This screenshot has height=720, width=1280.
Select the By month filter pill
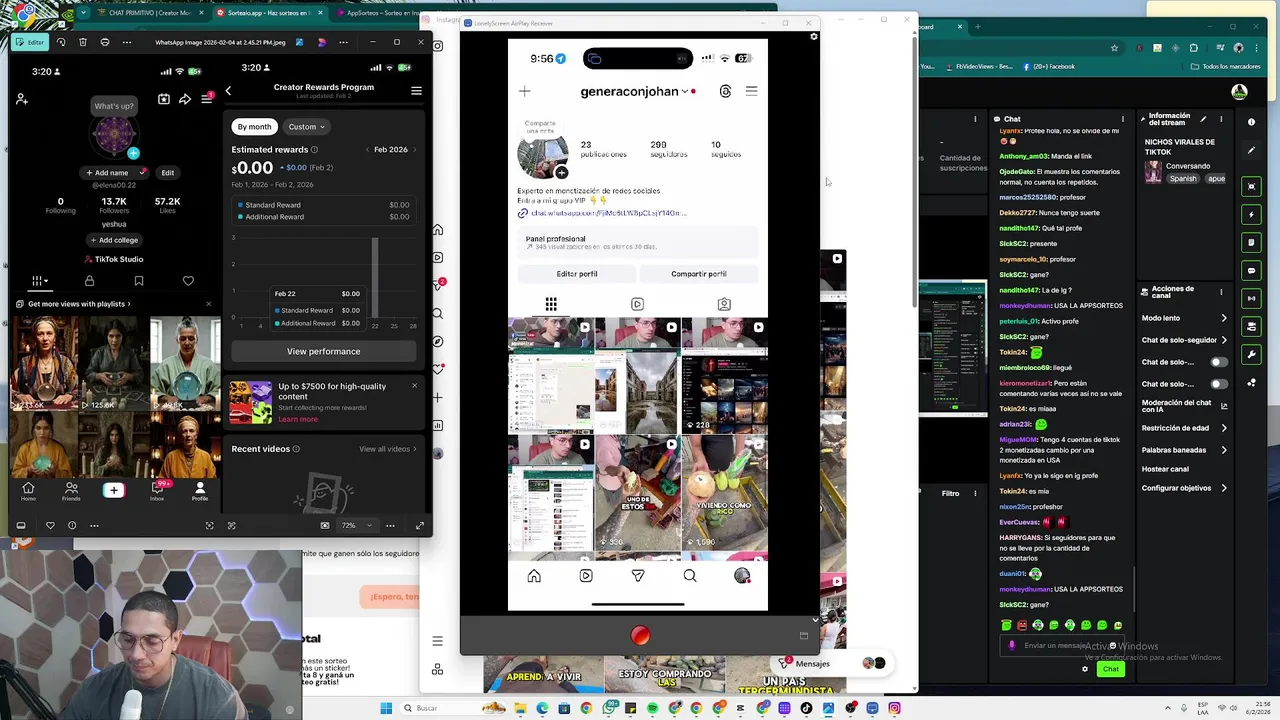[254, 127]
